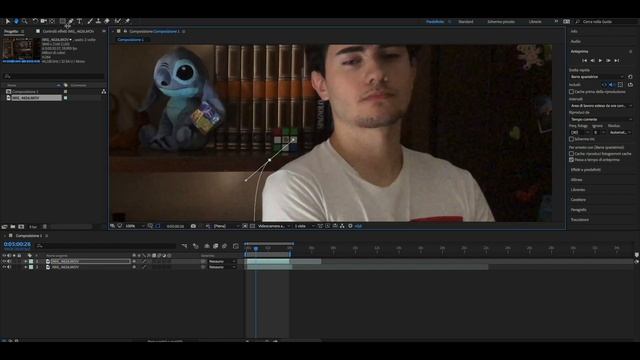Click label color swatch of timeline layer 1
The image size is (640, 360).
click(x=31, y=261)
